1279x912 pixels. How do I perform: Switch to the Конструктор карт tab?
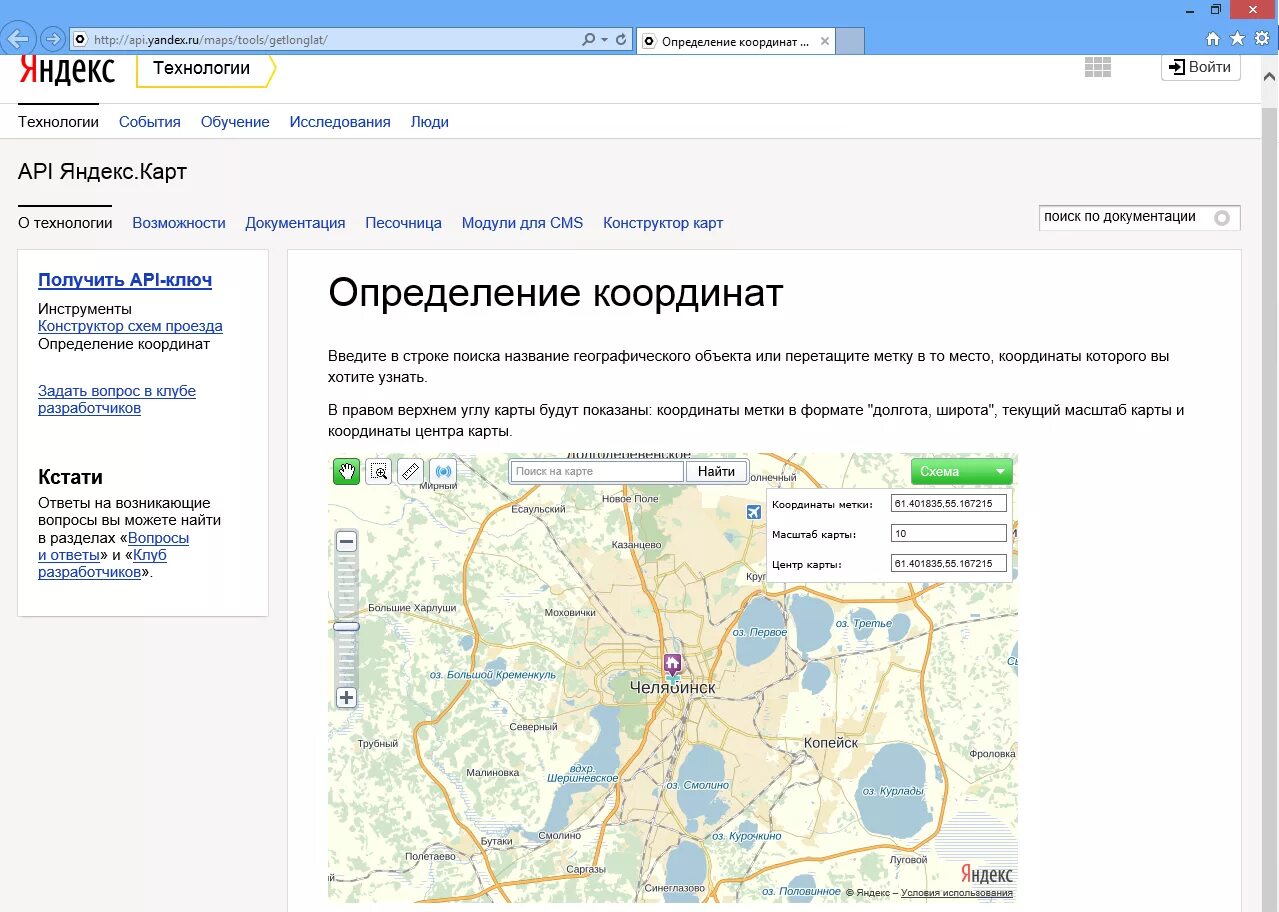(663, 223)
